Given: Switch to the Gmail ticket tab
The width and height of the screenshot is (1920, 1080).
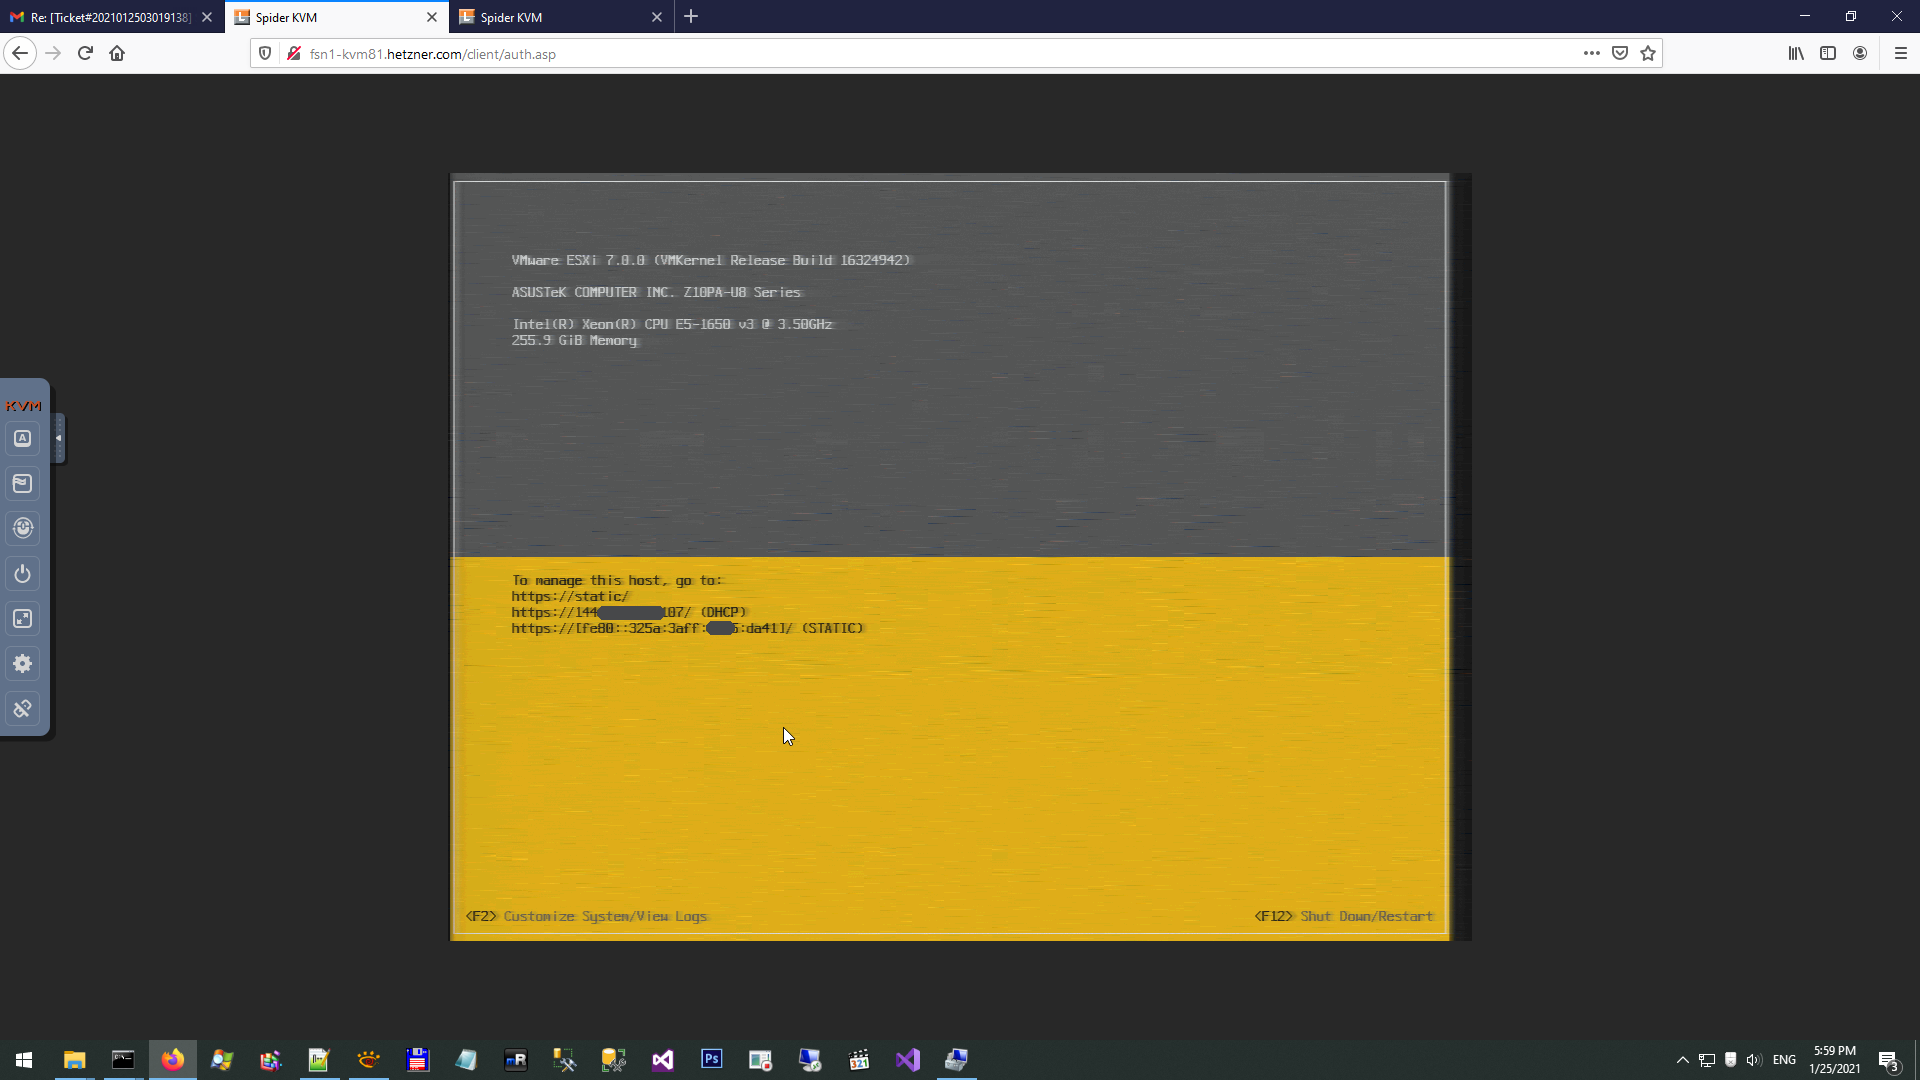Looking at the screenshot, I should [x=110, y=17].
